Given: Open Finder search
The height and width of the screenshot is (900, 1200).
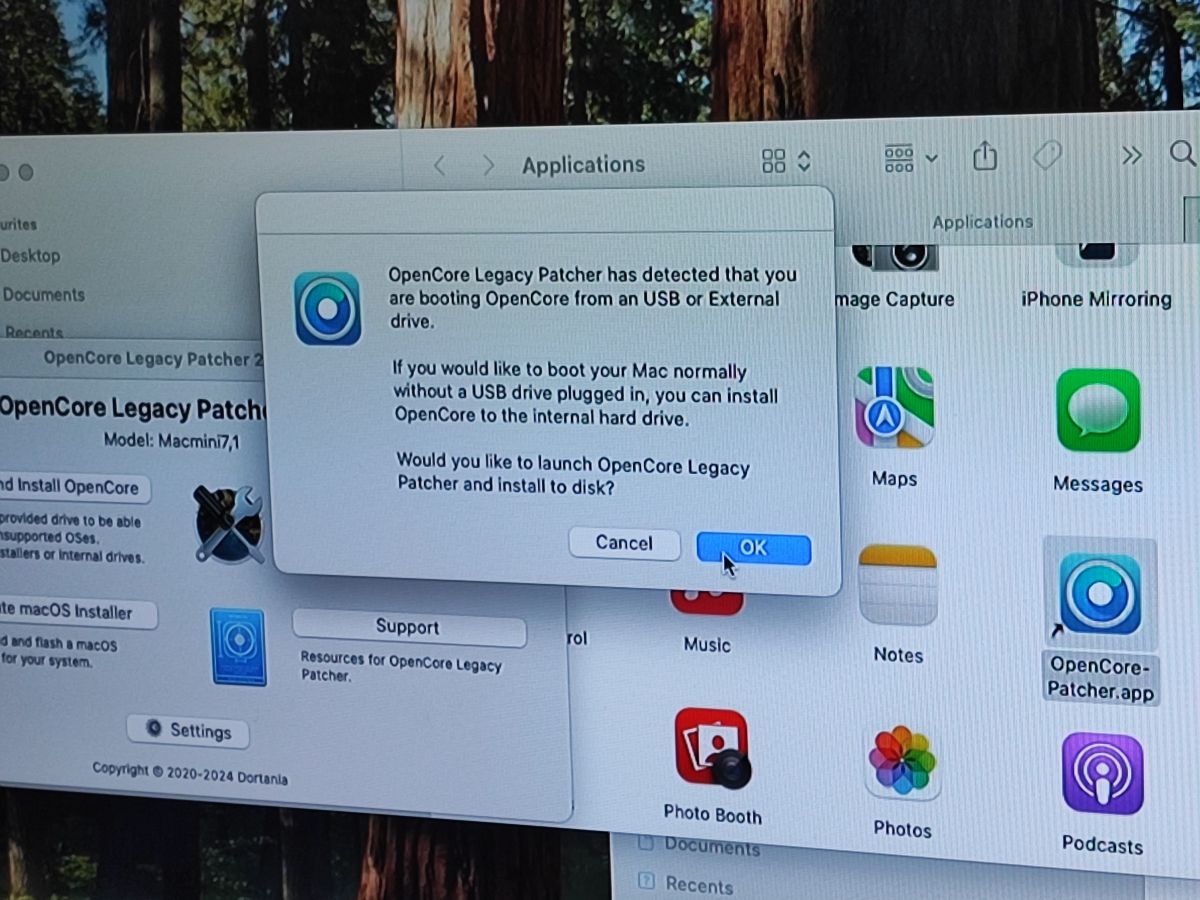Looking at the screenshot, I should (1182, 153).
